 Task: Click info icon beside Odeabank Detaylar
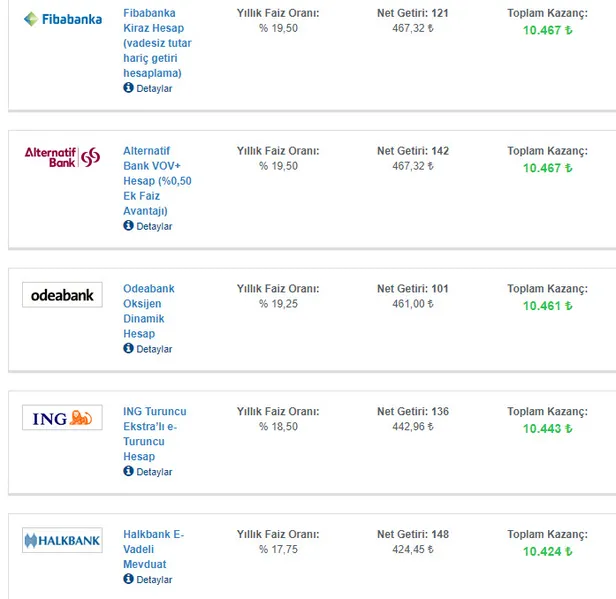128,349
